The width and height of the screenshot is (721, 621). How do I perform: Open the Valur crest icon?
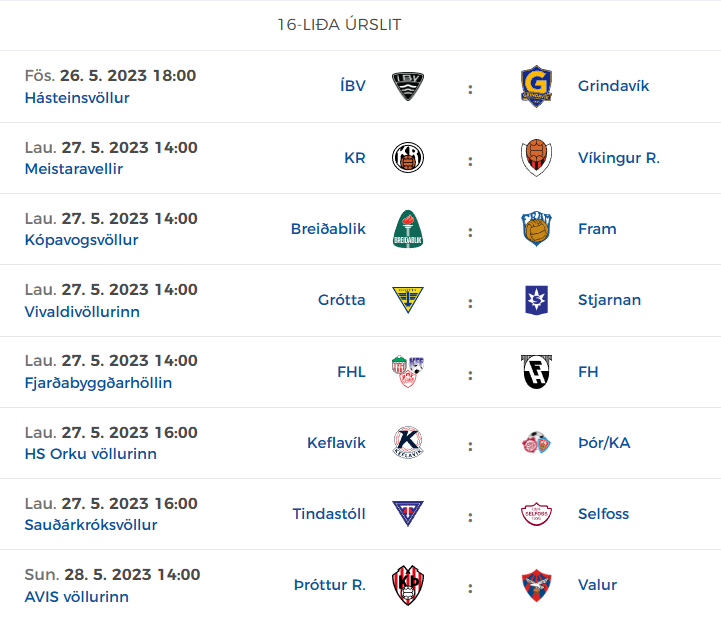click(536, 585)
